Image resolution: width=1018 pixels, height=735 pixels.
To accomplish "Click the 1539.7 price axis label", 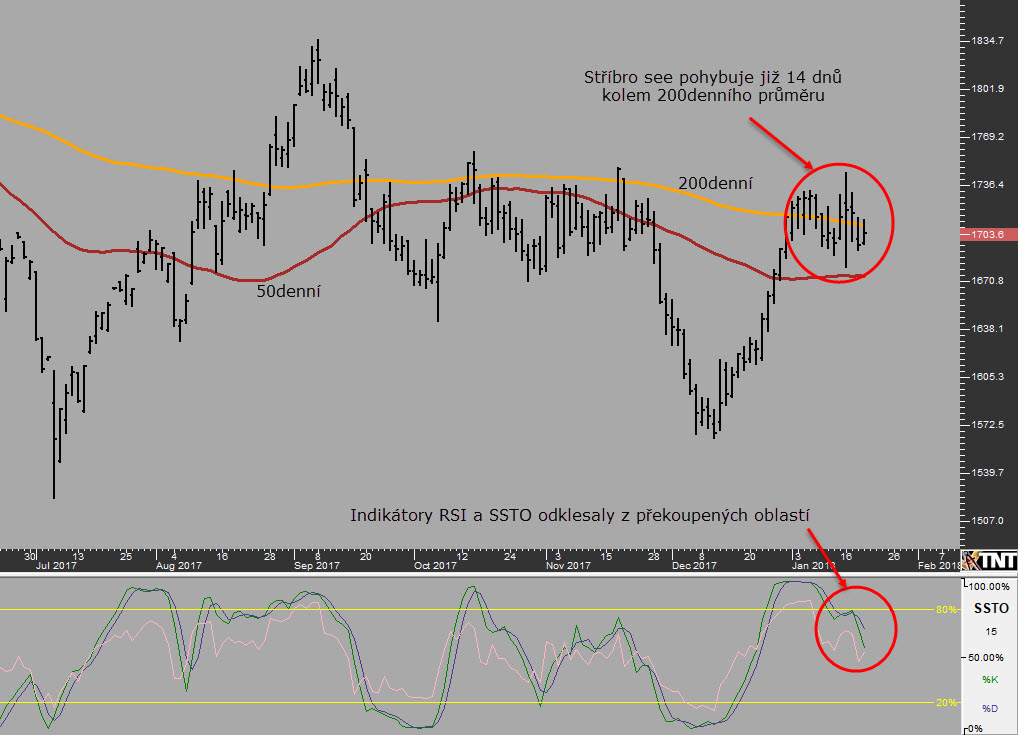I will pyautogui.click(x=987, y=473).
